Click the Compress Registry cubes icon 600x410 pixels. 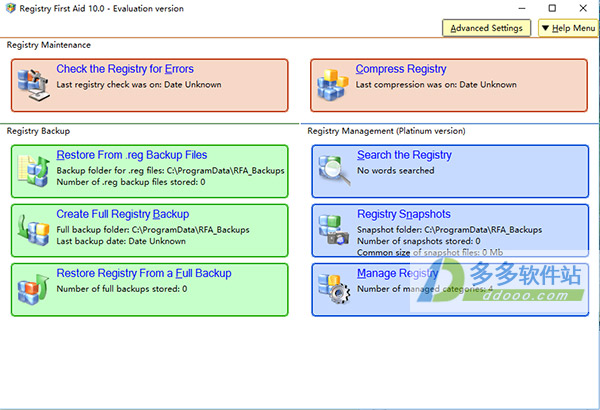click(x=333, y=85)
